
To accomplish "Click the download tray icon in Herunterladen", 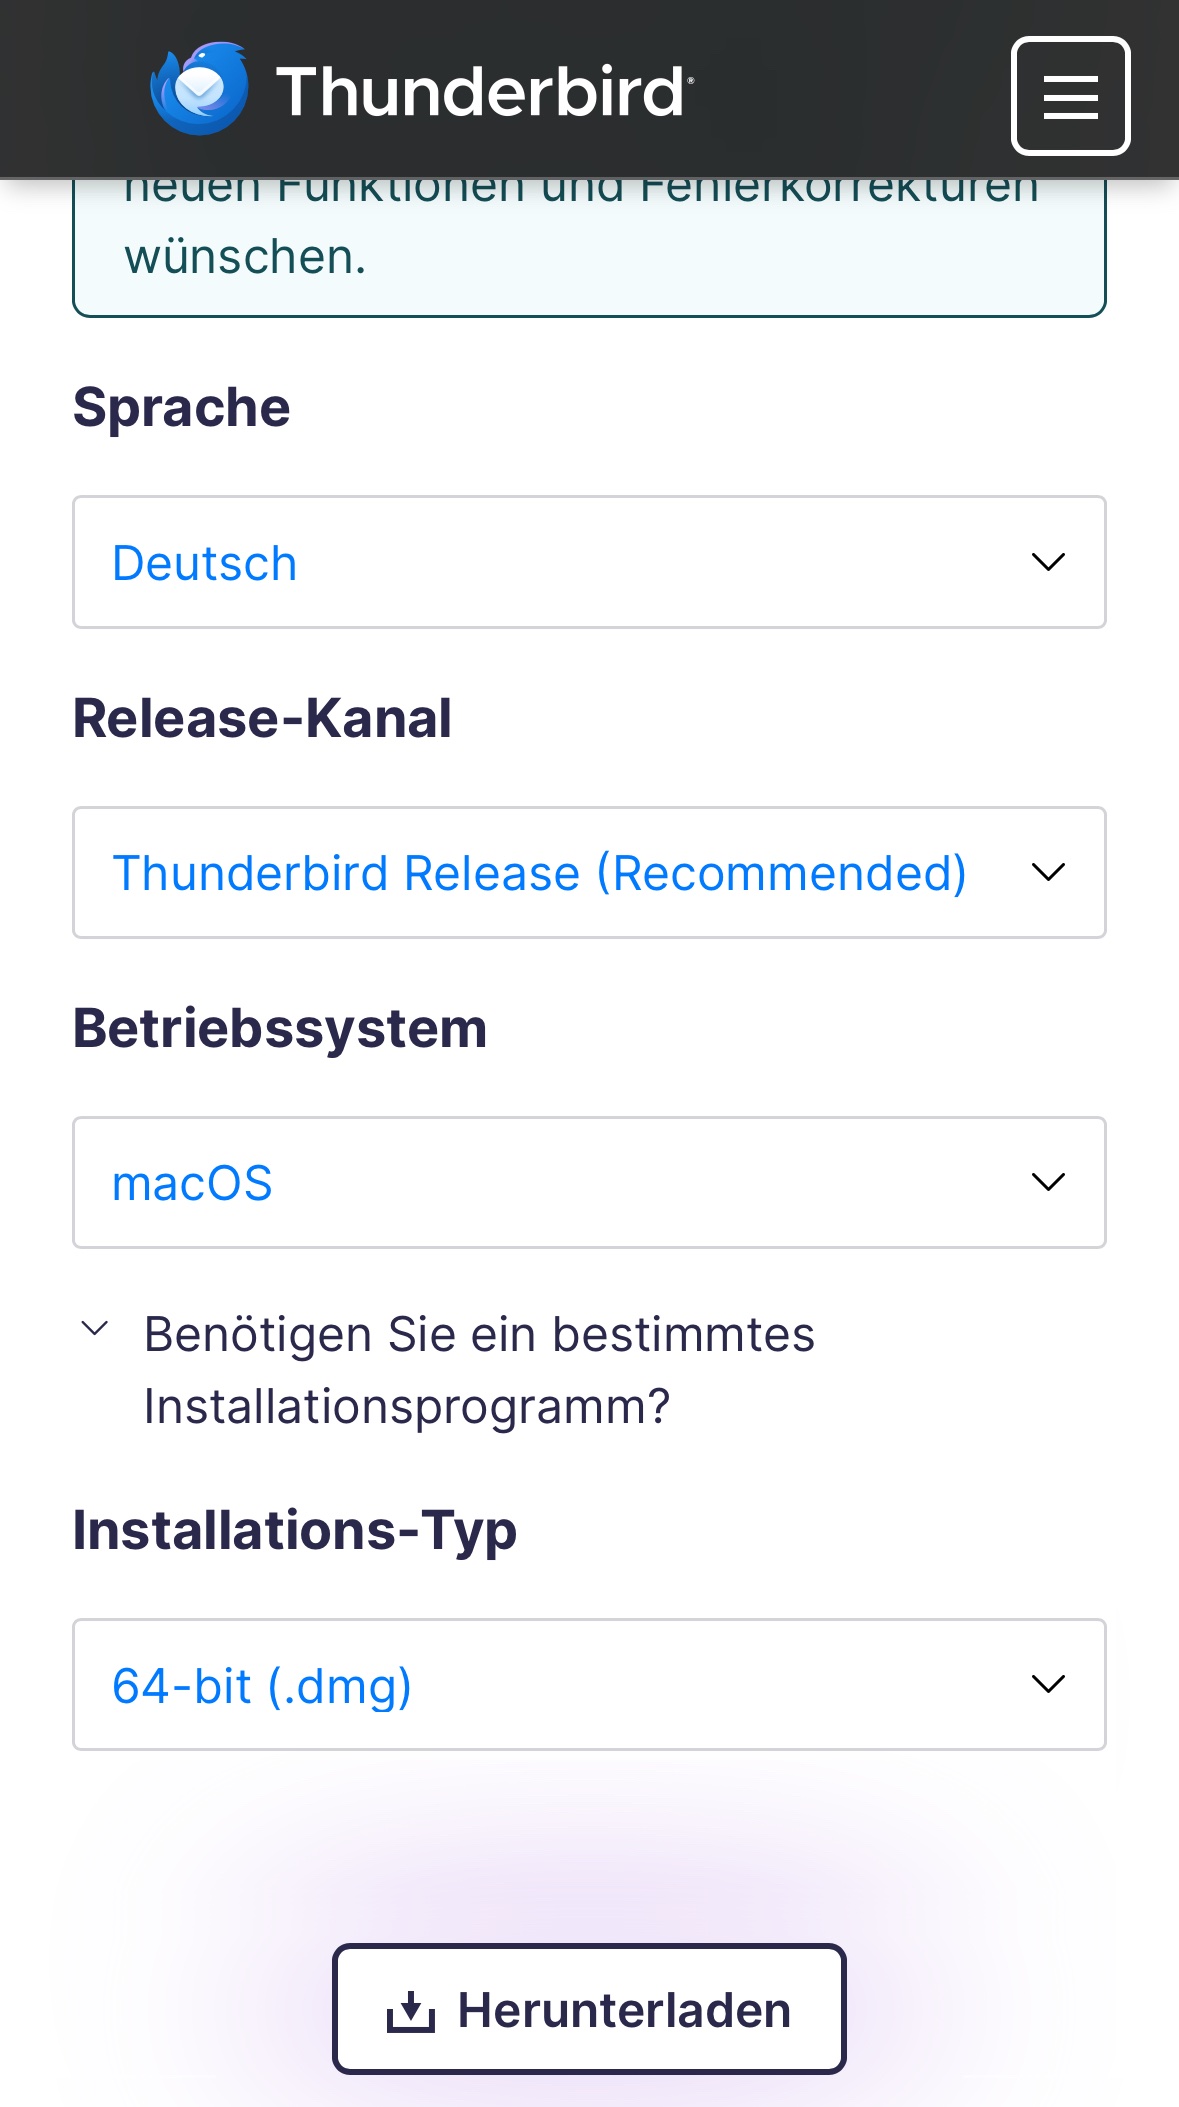I will (411, 2011).
